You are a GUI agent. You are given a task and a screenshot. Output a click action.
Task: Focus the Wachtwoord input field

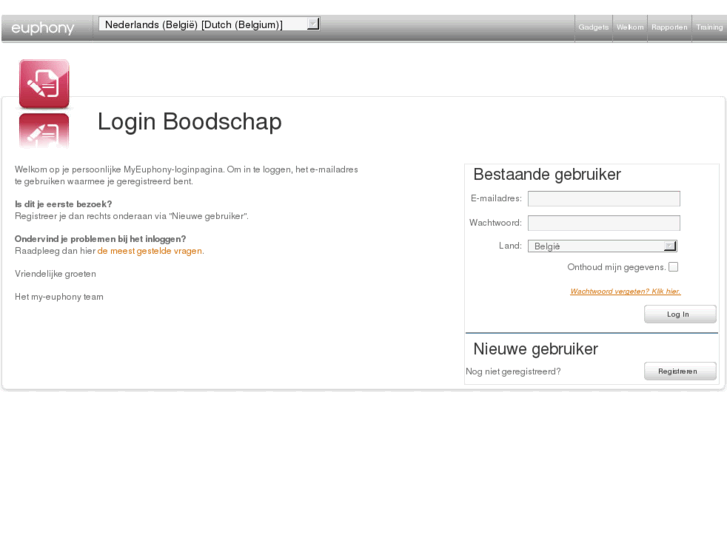point(604,223)
